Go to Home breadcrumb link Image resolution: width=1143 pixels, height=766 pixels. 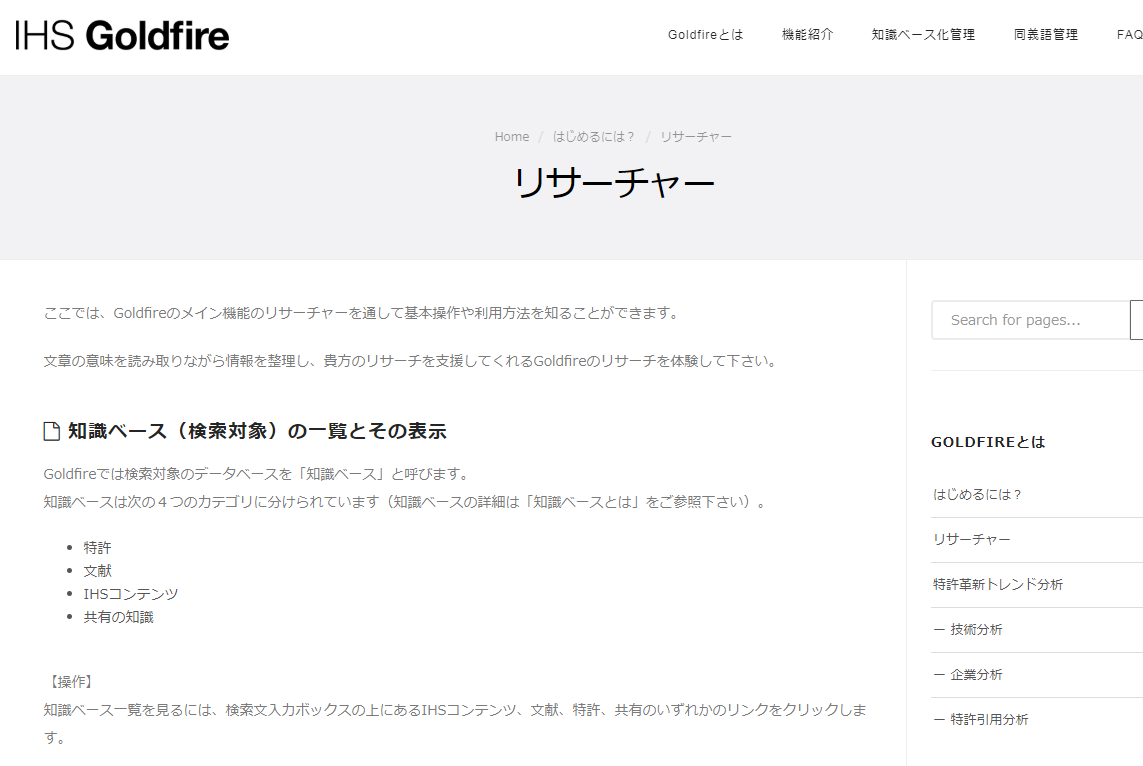(512, 136)
